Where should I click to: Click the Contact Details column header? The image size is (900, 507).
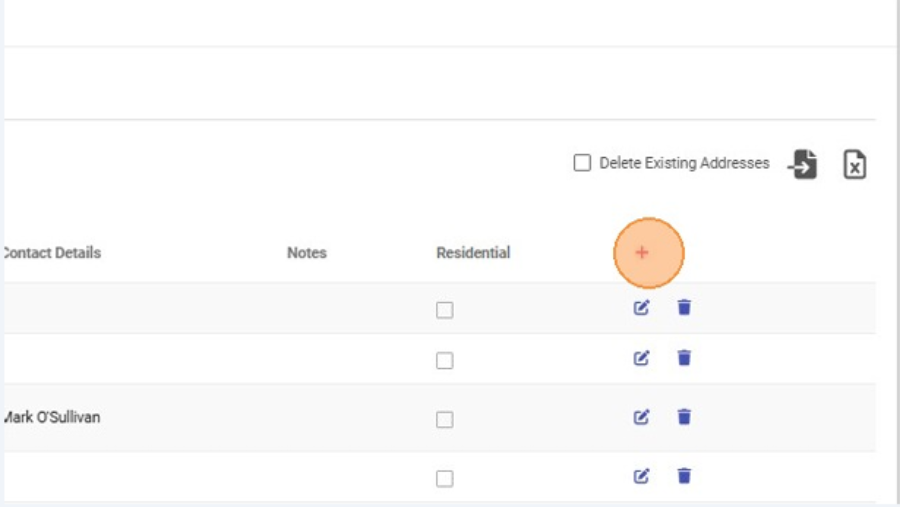point(52,253)
